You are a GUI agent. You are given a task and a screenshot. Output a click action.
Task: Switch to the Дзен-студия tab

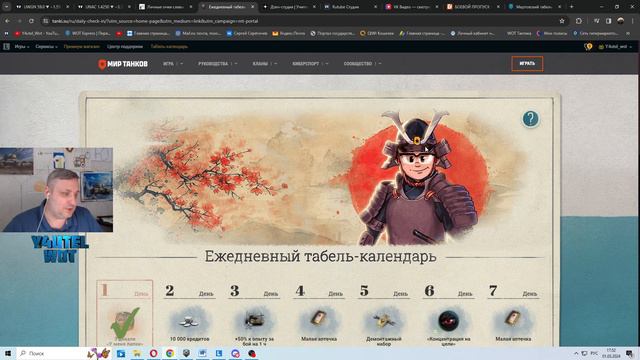click(x=290, y=7)
